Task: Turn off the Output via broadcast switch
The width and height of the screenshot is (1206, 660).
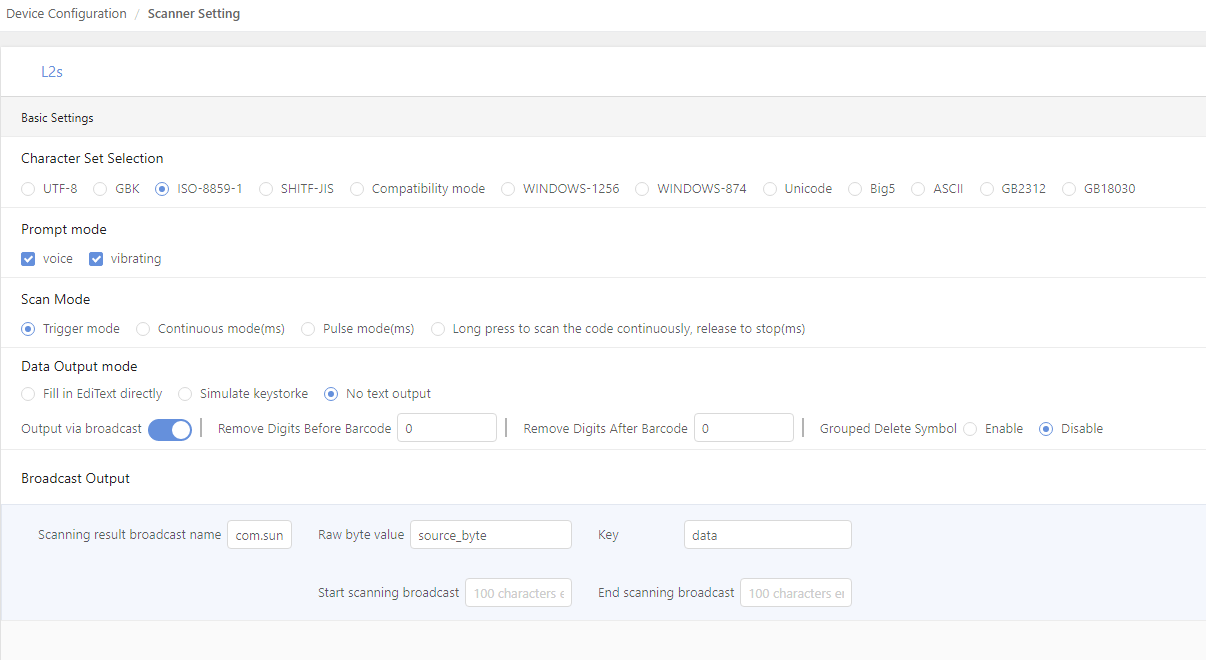Action: click(x=170, y=429)
